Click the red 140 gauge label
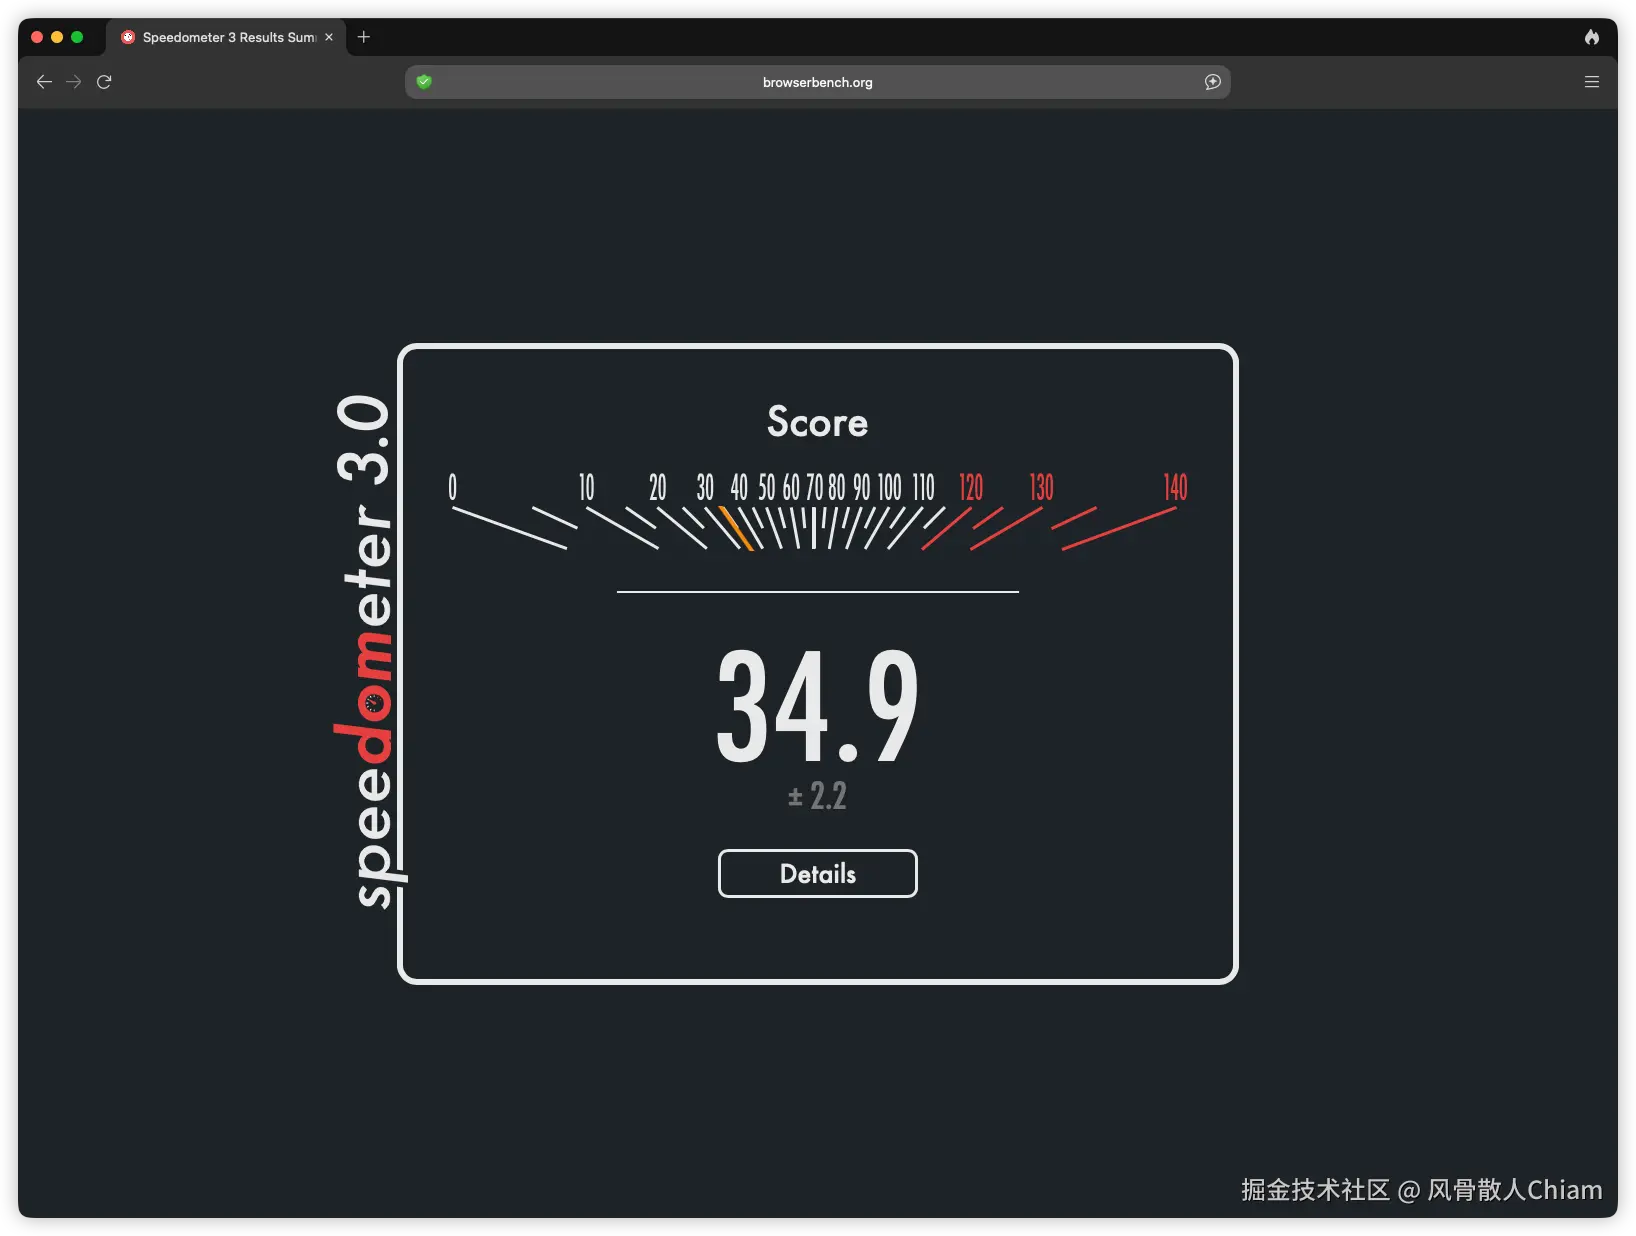Screen dimensions: 1636x1236 pos(1175,487)
